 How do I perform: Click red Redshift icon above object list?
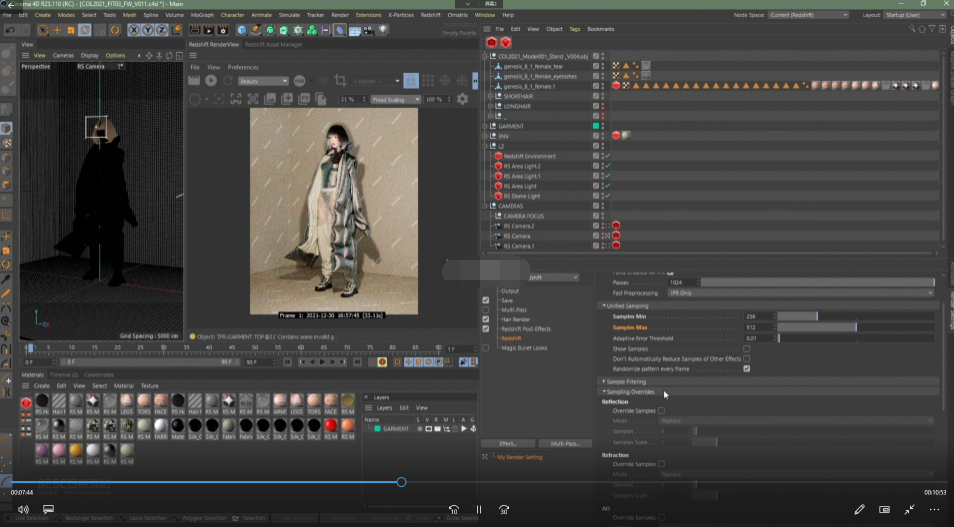pyautogui.click(x=492, y=42)
